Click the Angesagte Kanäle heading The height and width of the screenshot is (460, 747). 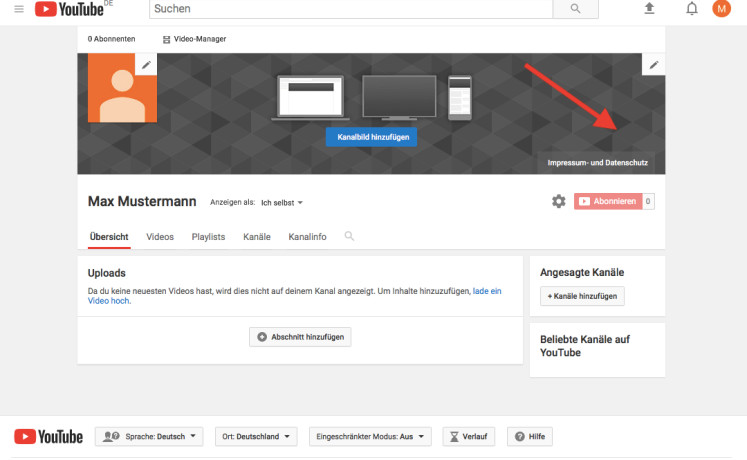(x=582, y=272)
